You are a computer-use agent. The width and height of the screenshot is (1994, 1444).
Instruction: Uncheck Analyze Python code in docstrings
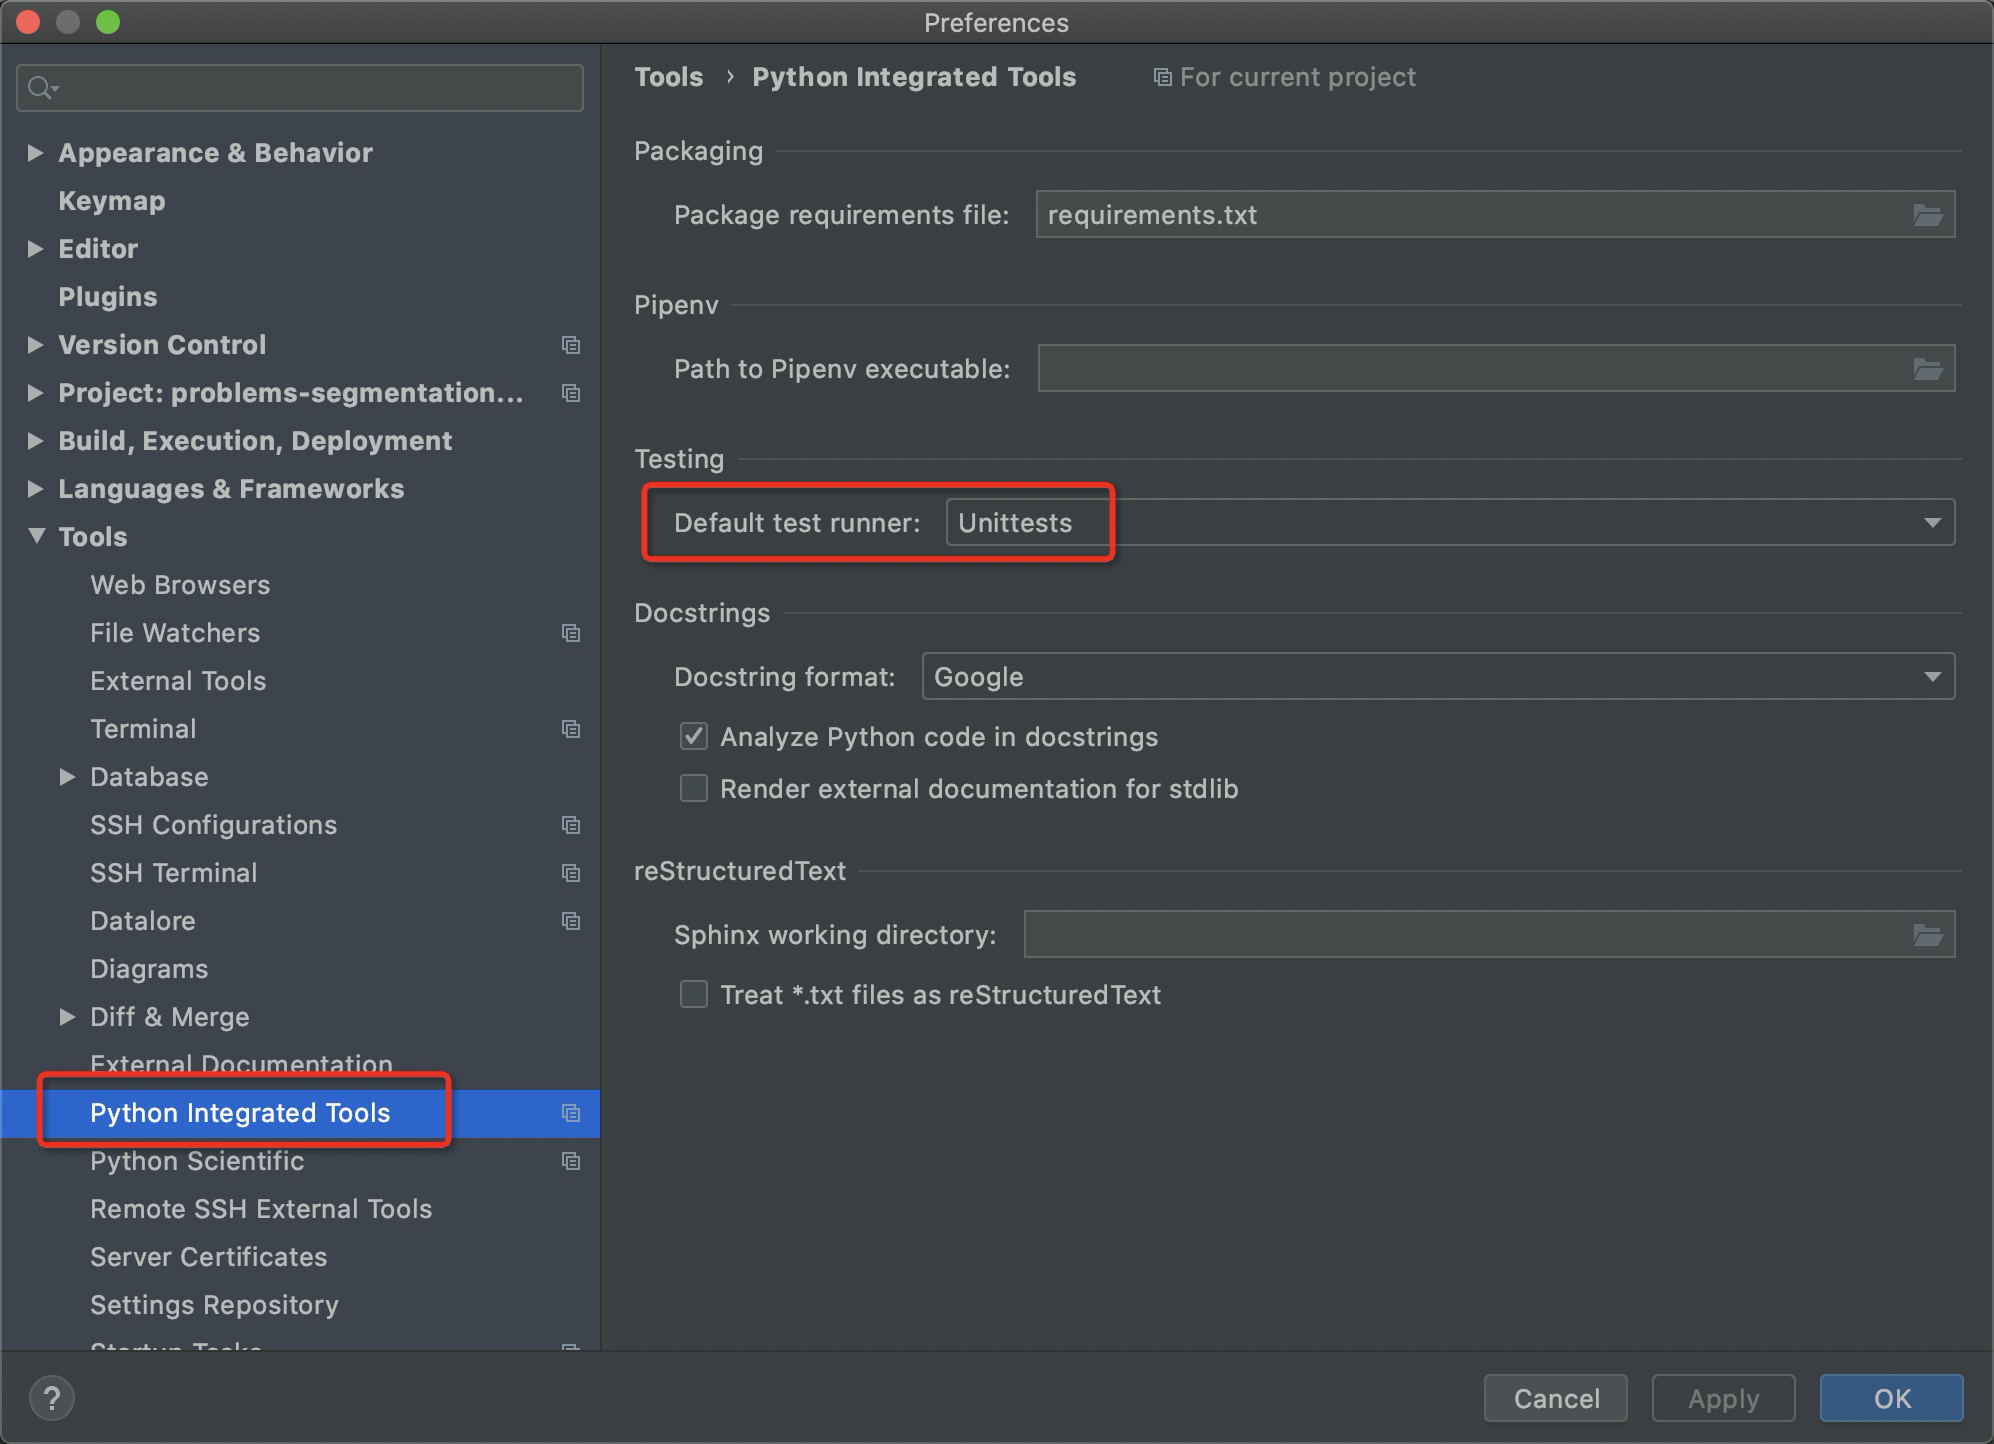point(693,737)
